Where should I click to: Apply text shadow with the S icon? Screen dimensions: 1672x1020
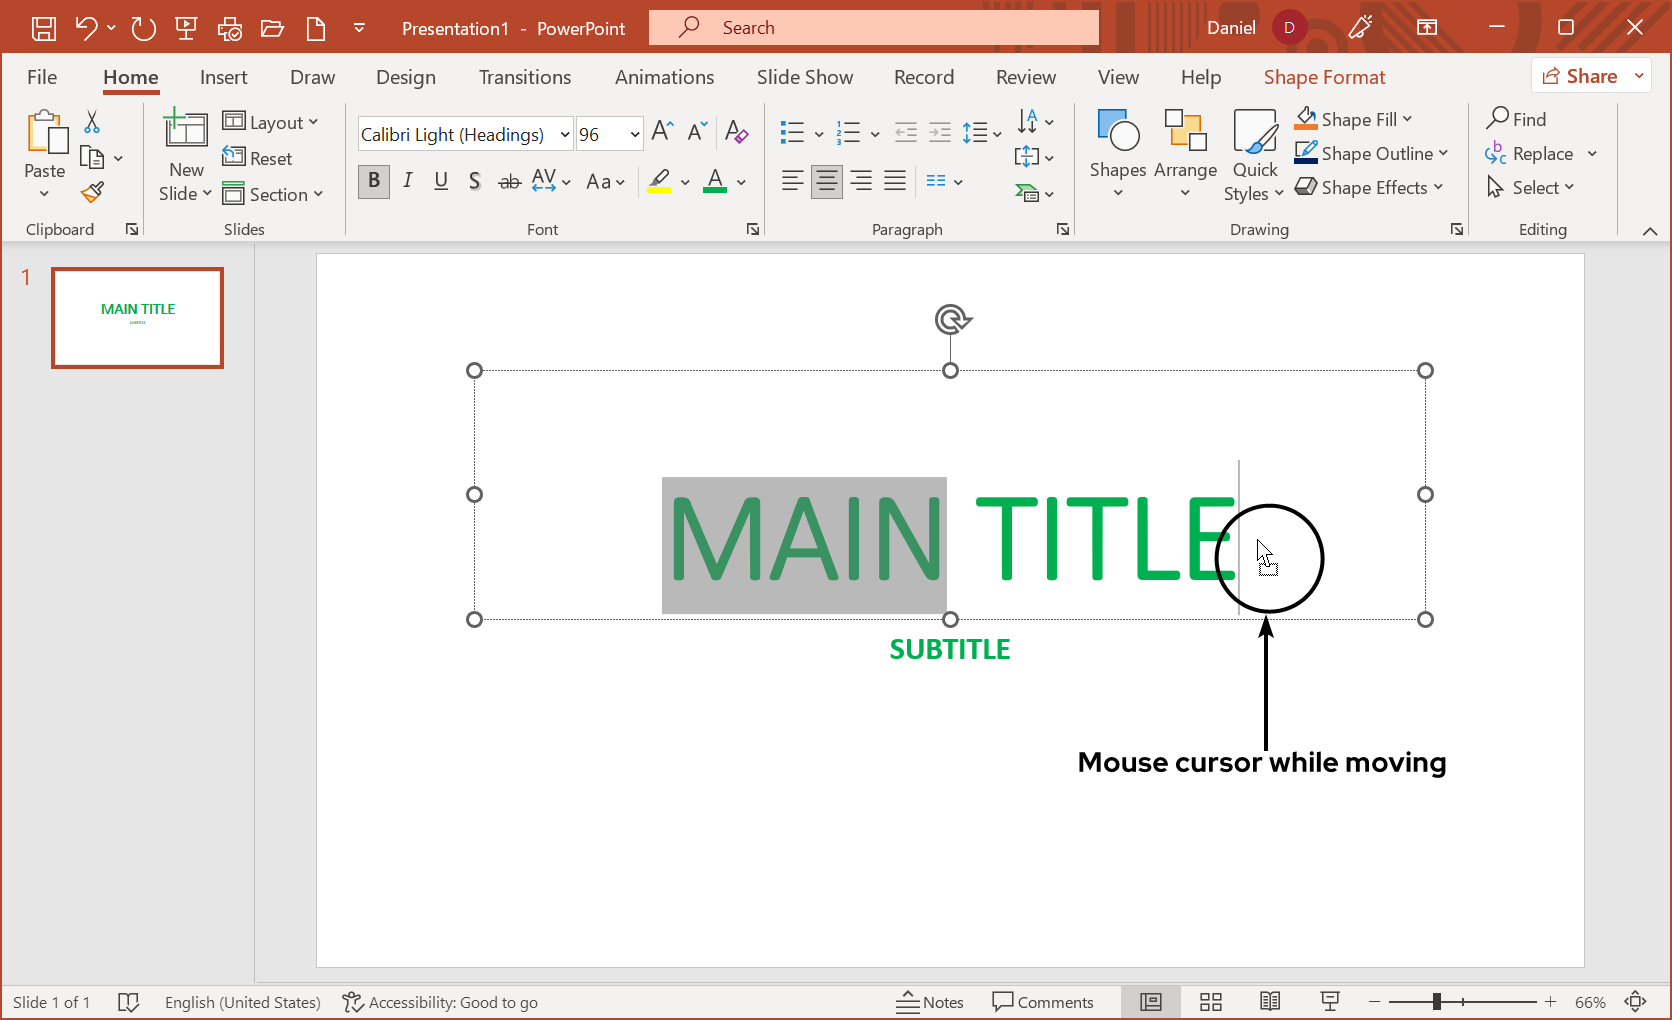pyautogui.click(x=475, y=181)
